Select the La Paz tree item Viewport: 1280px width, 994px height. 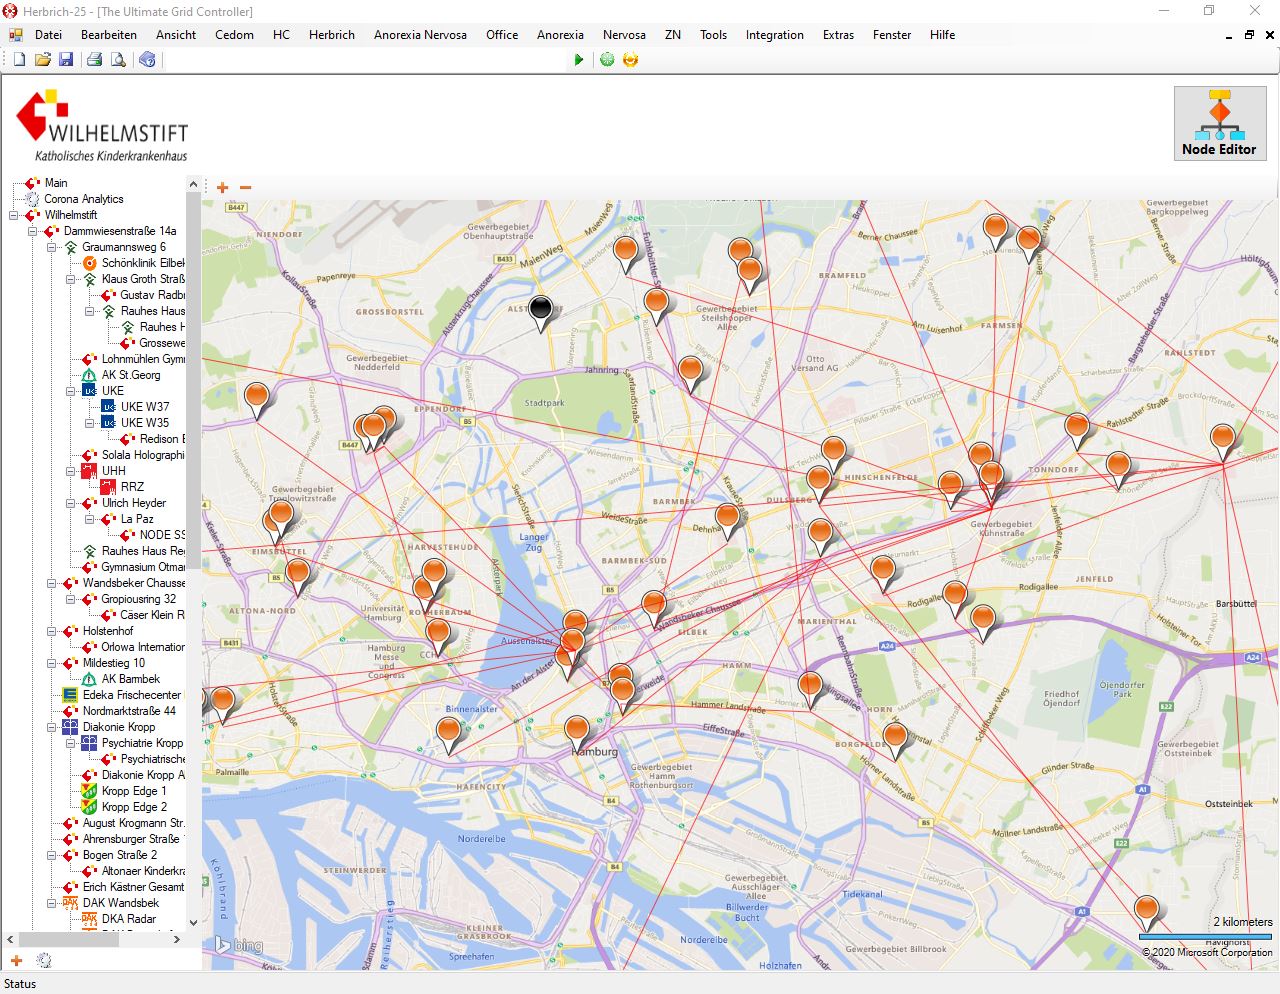click(x=137, y=519)
